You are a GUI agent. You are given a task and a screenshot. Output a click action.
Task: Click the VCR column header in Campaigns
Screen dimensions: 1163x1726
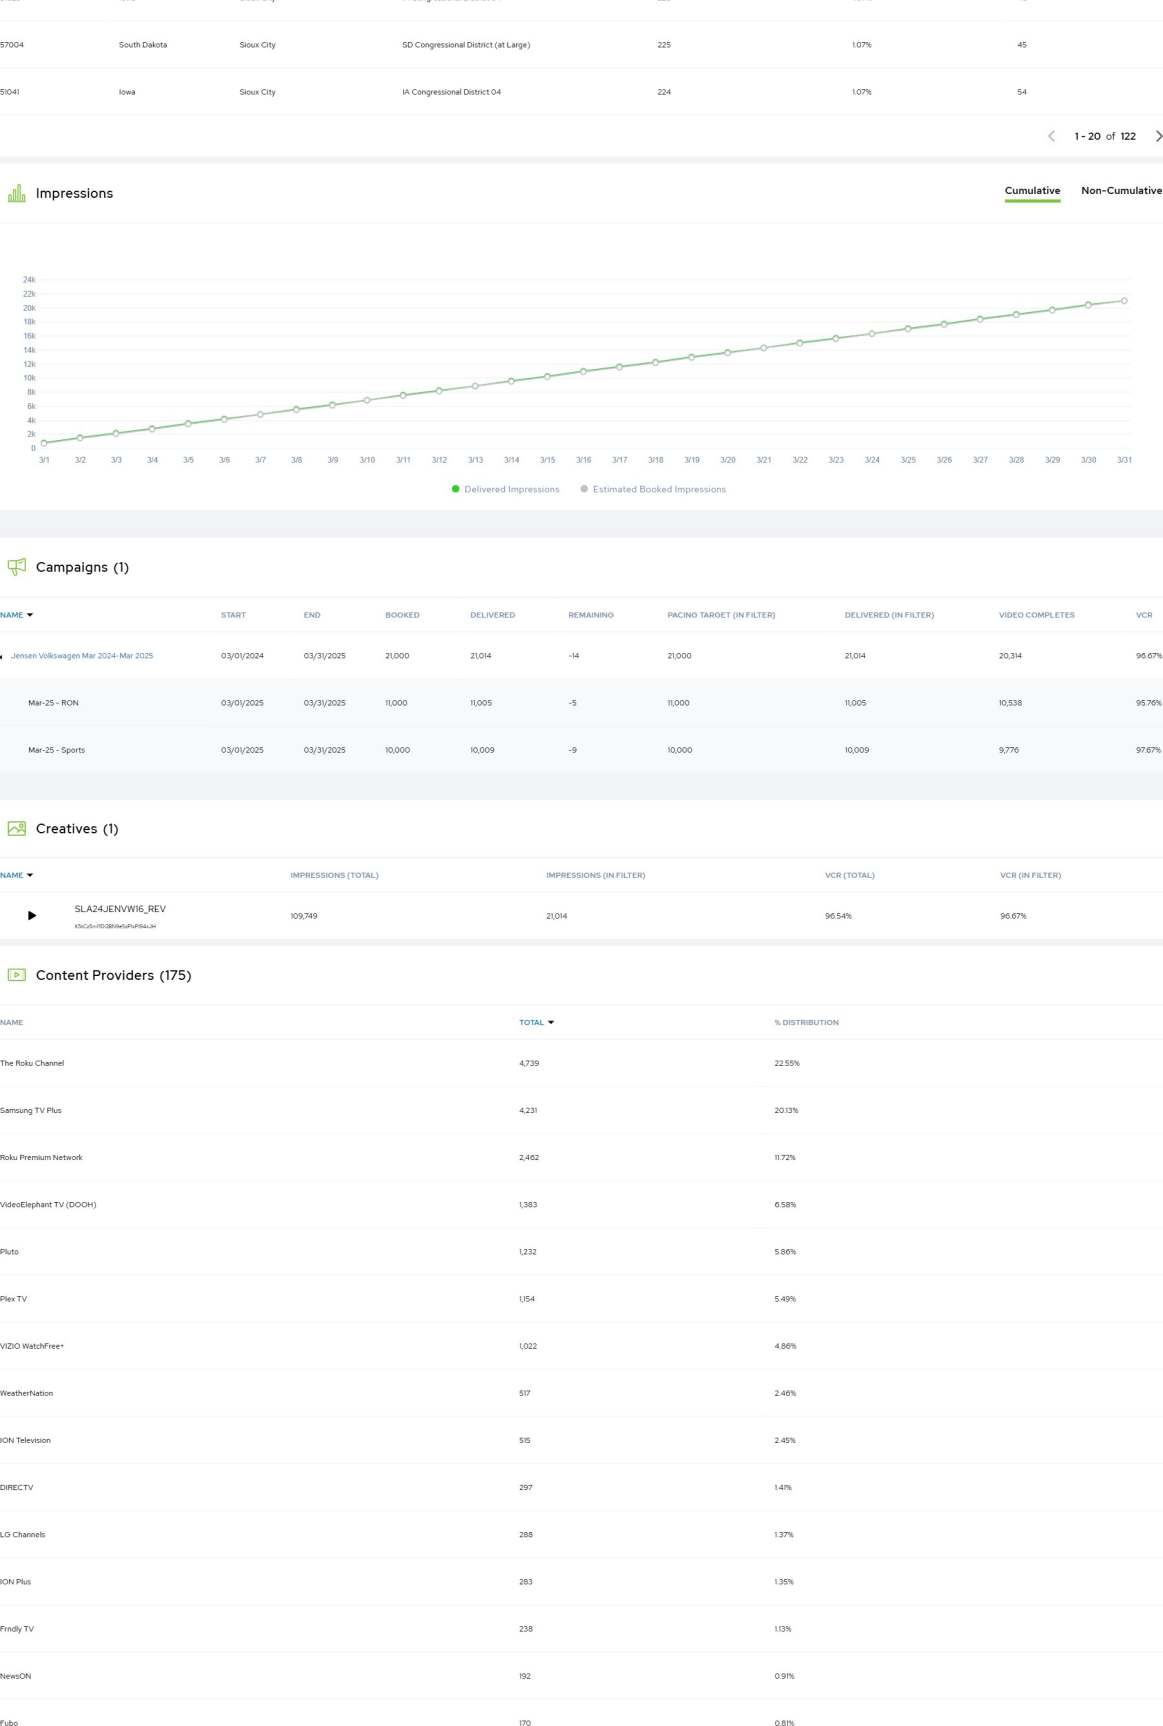pyautogui.click(x=1144, y=615)
